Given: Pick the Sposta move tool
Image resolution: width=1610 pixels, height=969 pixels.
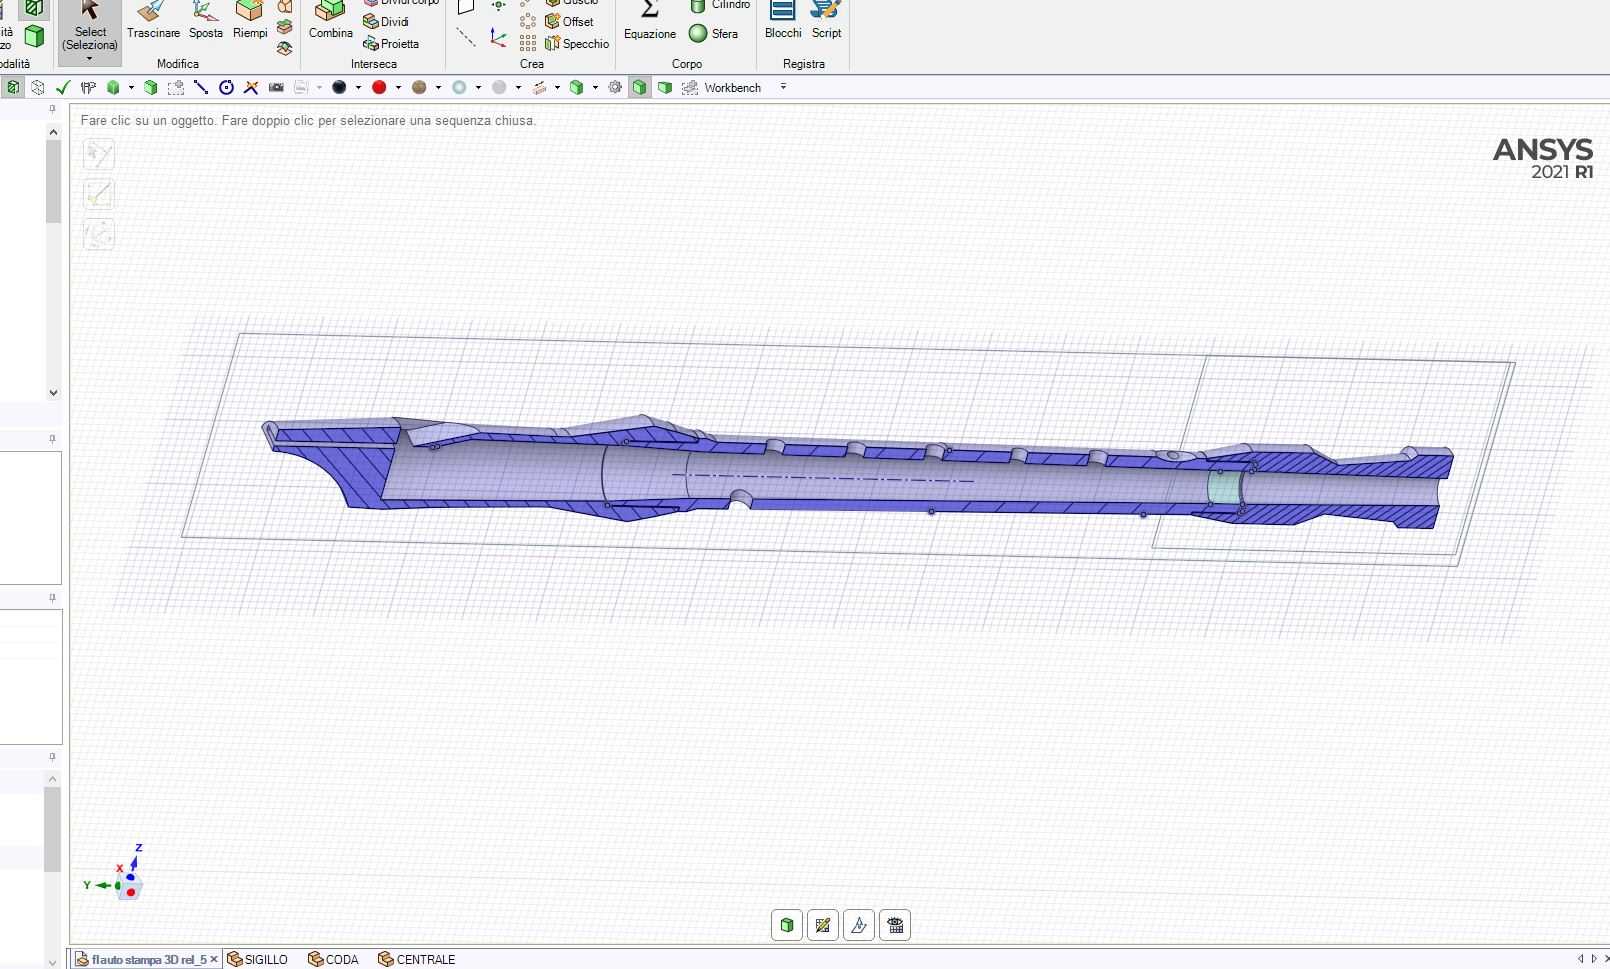Looking at the screenshot, I should (206, 22).
